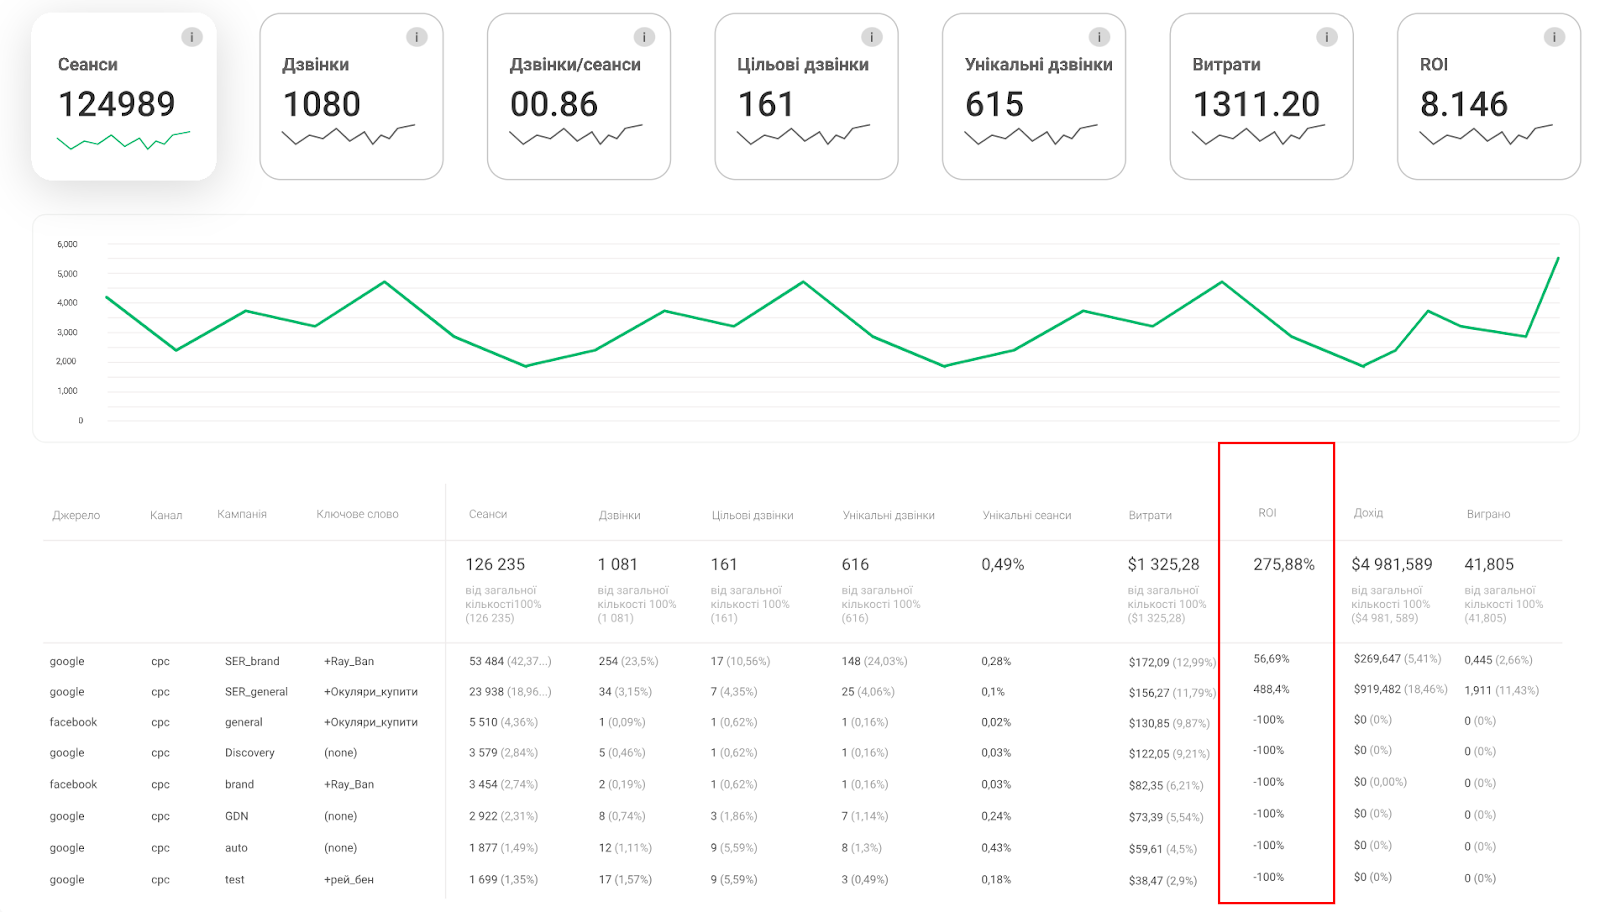The width and height of the screenshot is (1600, 912).
Task: Sort table by Джерело column header
Action: (76, 515)
